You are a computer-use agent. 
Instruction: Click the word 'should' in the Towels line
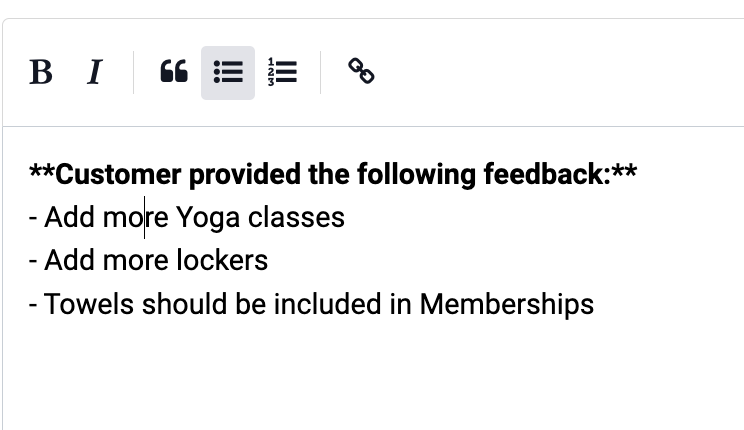(184, 304)
